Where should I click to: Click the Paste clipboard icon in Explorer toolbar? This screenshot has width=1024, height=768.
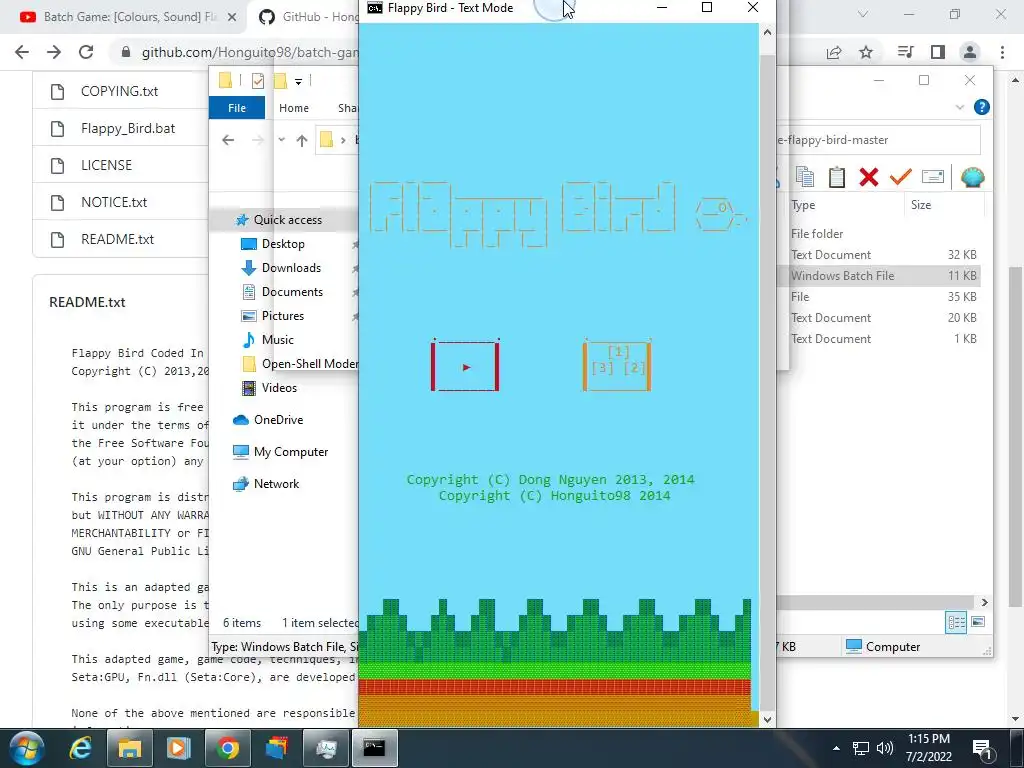837,176
